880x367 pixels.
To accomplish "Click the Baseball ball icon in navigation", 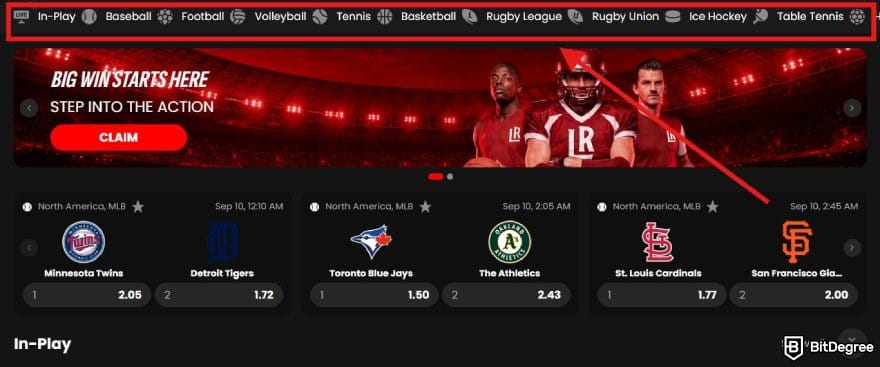I will point(89,17).
